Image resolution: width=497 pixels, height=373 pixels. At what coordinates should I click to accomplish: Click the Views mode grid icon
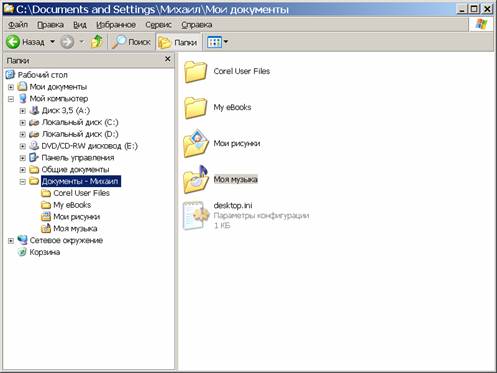coord(214,42)
